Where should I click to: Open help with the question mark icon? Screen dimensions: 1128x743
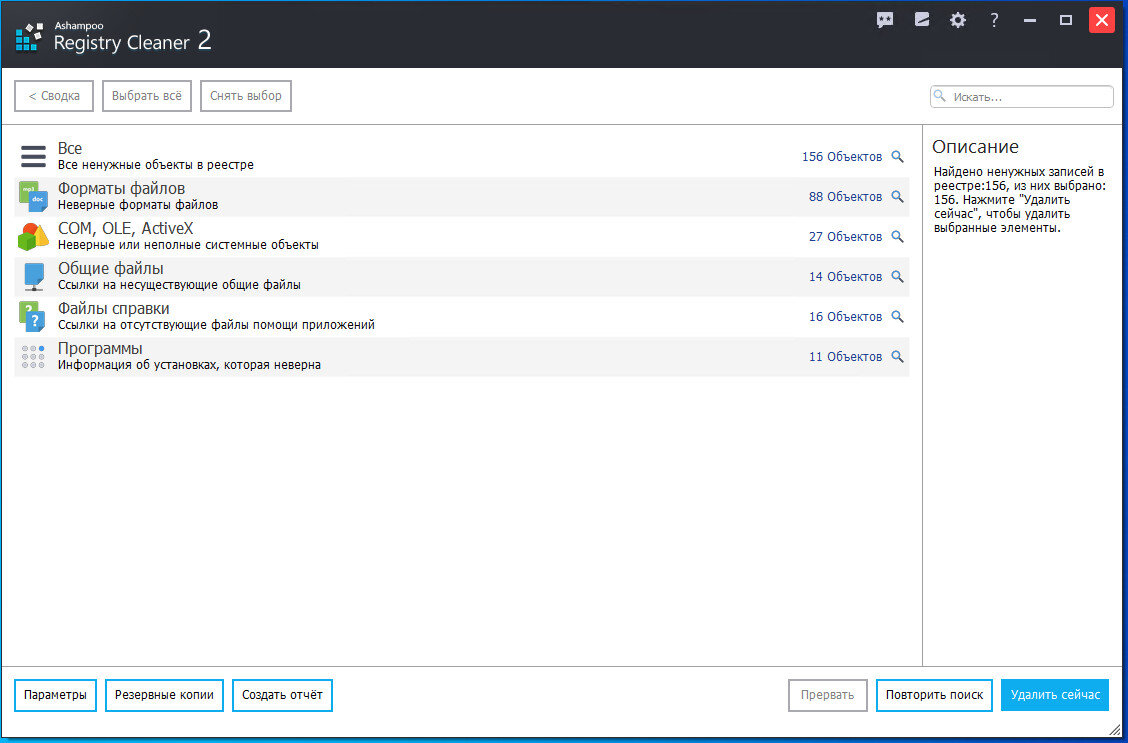click(x=994, y=20)
